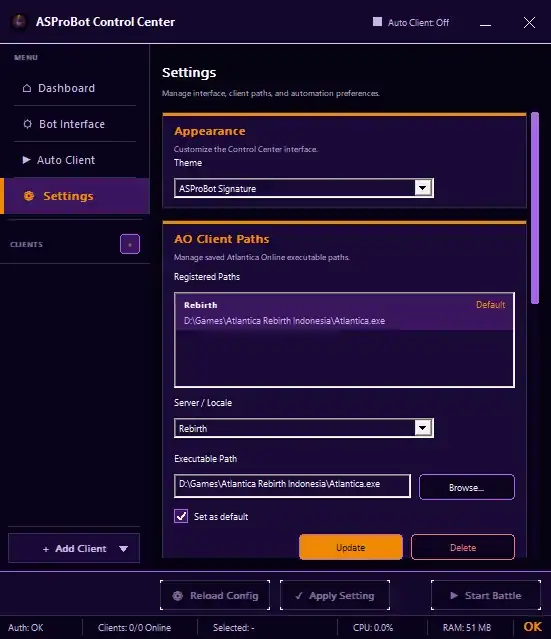Viewport: 551px width, 639px height.
Task: Open the Theme dropdown arrow
Action: click(423, 188)
